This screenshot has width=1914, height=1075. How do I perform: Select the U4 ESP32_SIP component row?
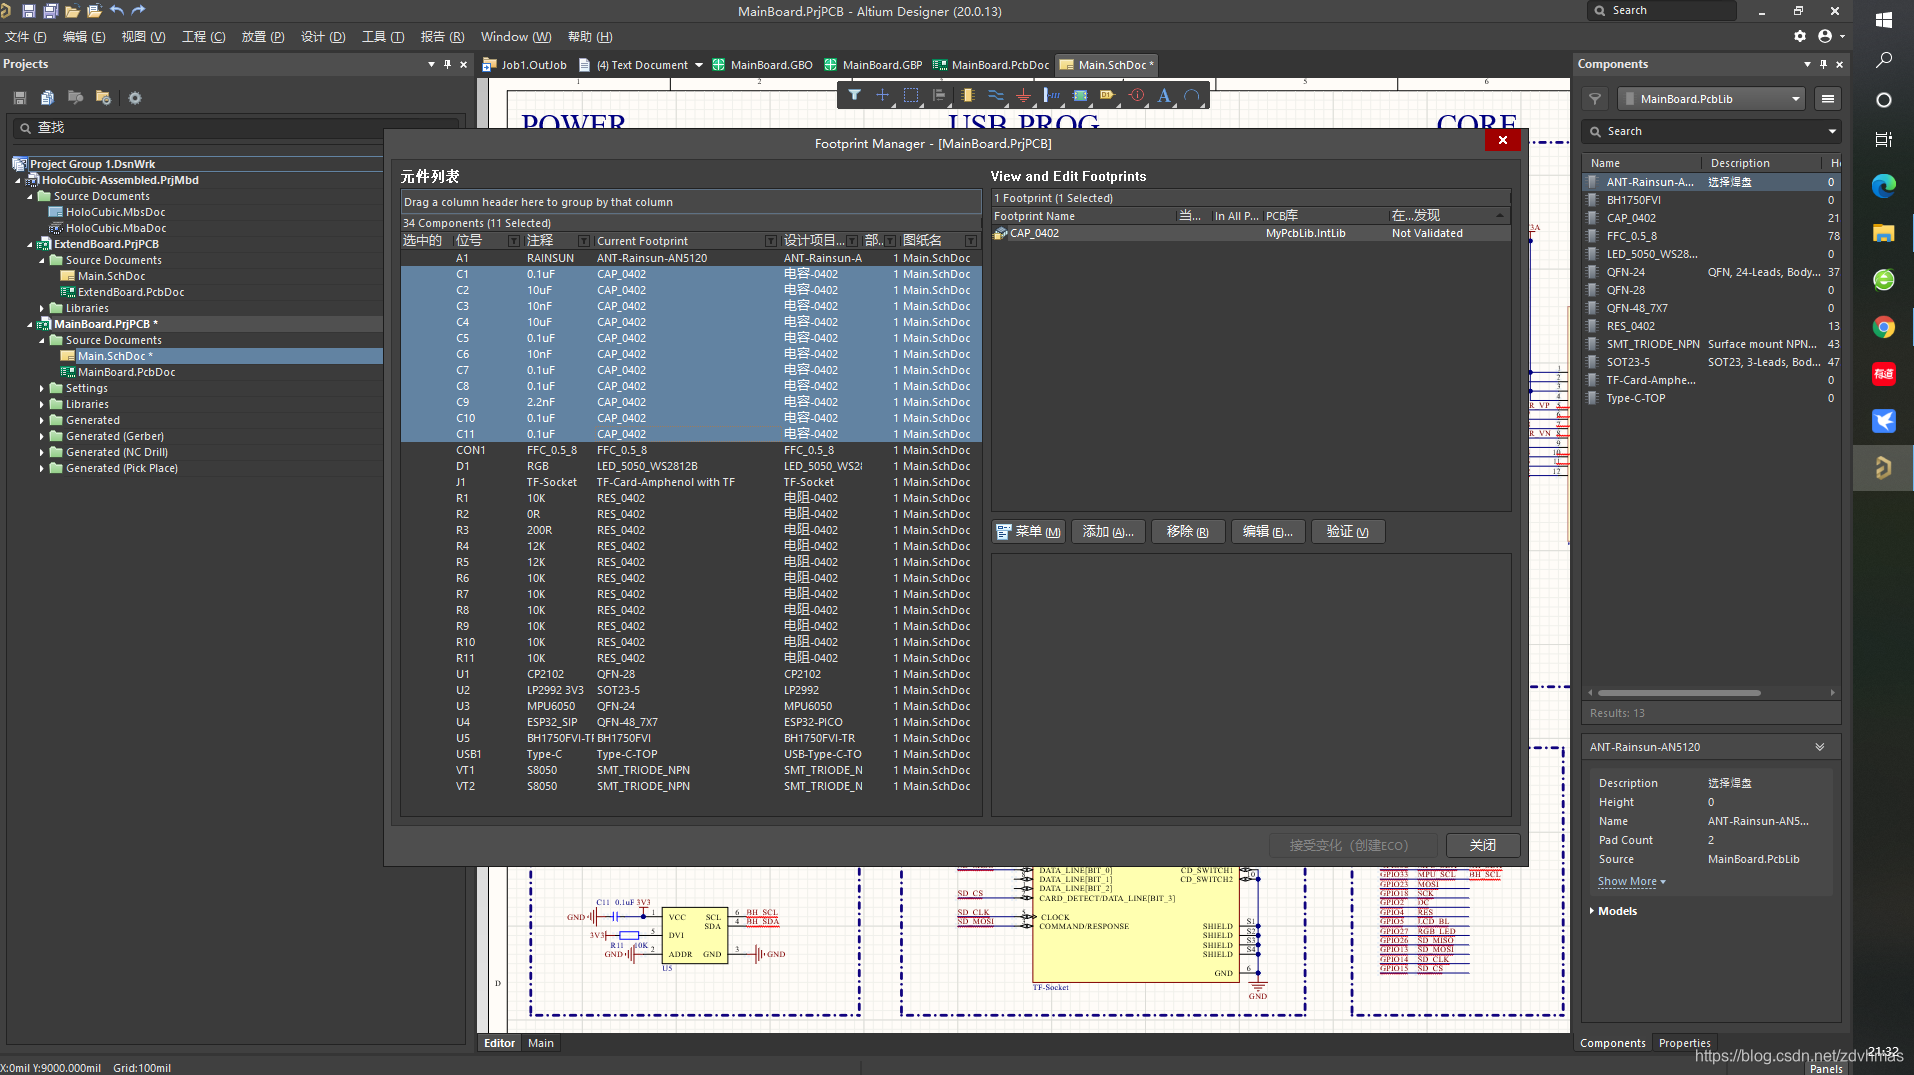pos(691,722)
